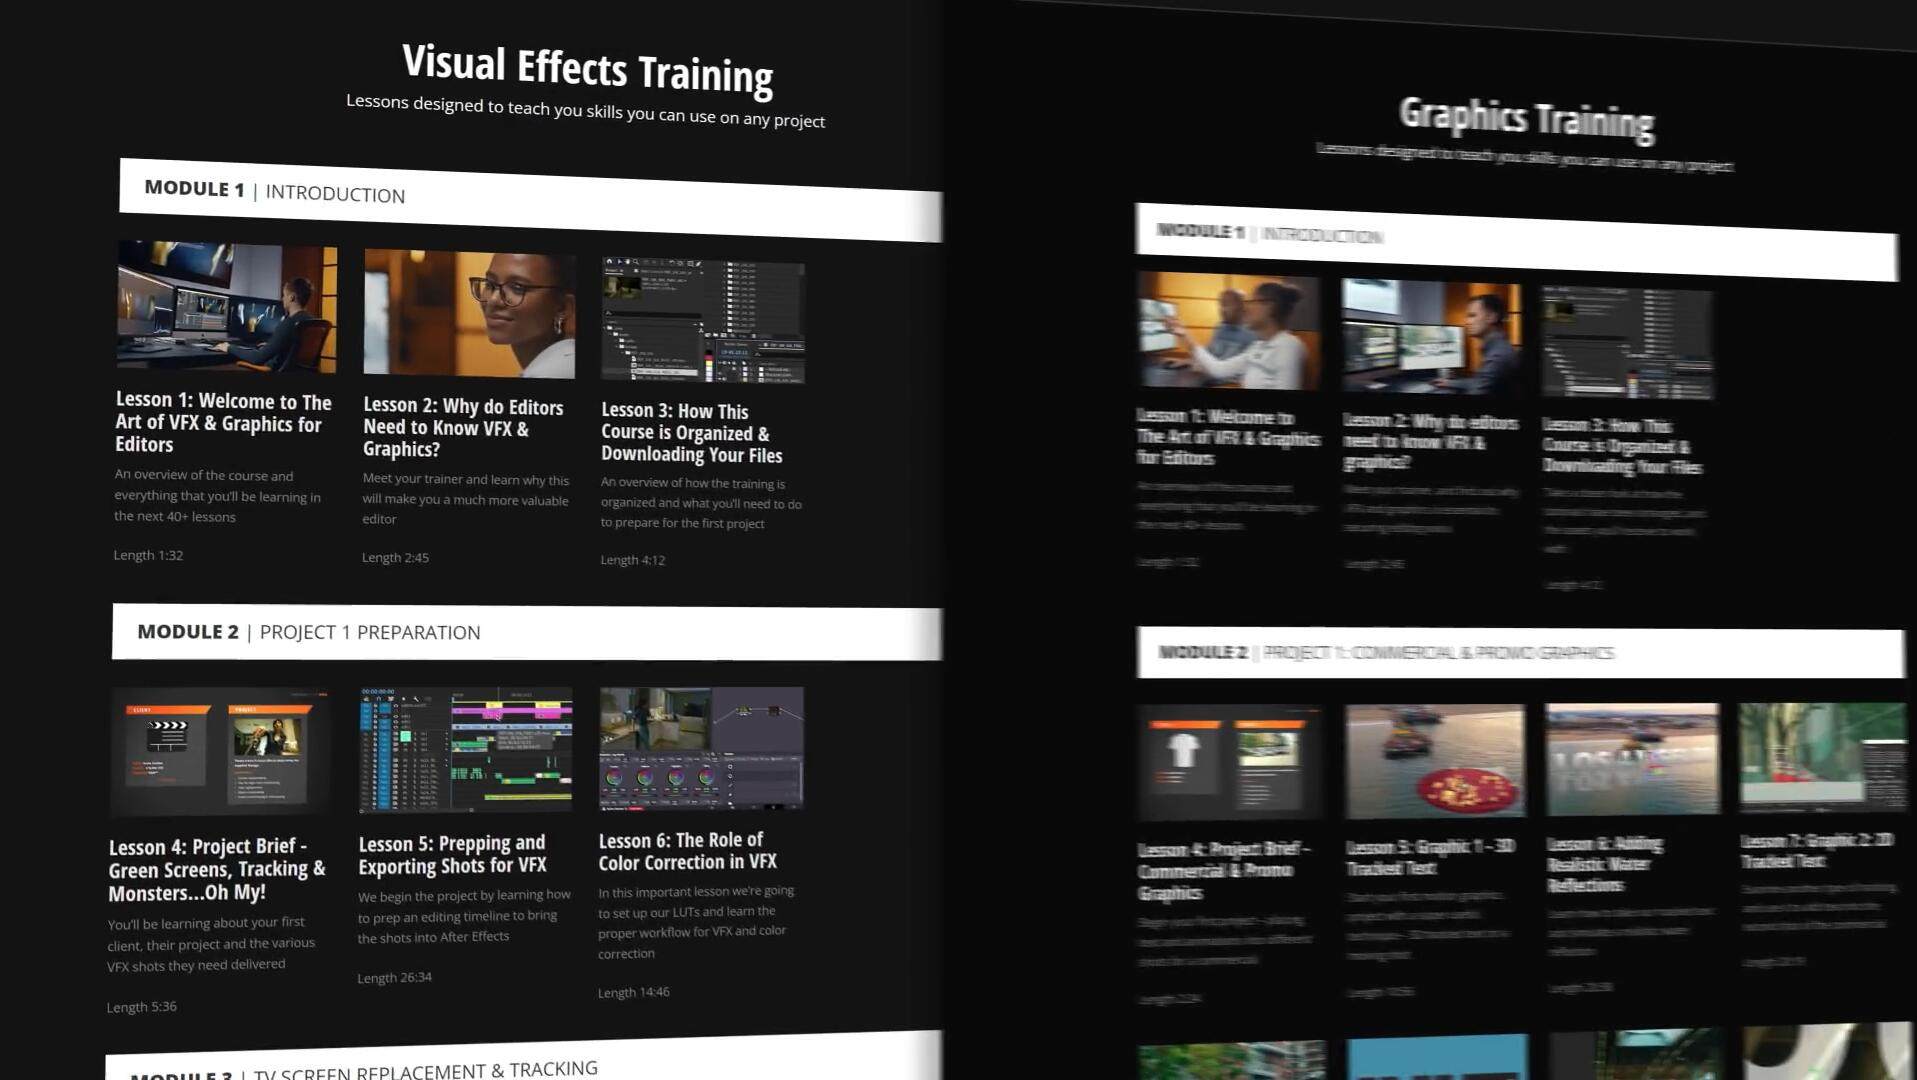Screen dimensions: 1917x1080
Task: Click 'Length 1:32' under Visual Effects Lesson 1
Action: pyautogui.click(x=148, y=555)
